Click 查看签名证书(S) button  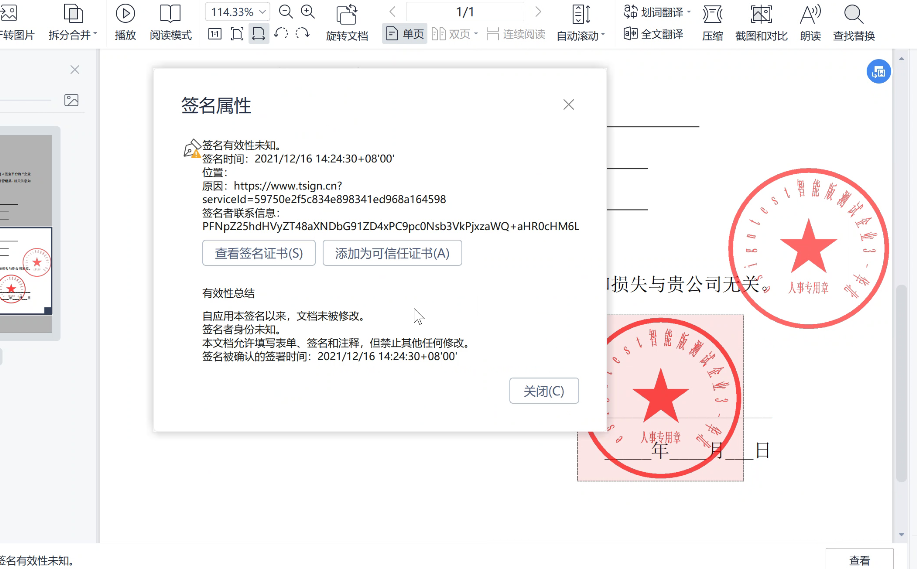point(259,253)
